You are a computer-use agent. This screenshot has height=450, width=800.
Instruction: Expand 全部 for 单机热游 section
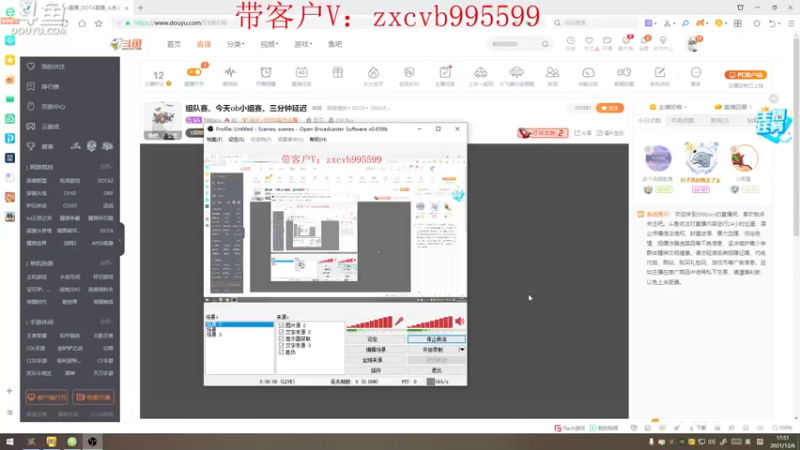[x=106, y=263]
